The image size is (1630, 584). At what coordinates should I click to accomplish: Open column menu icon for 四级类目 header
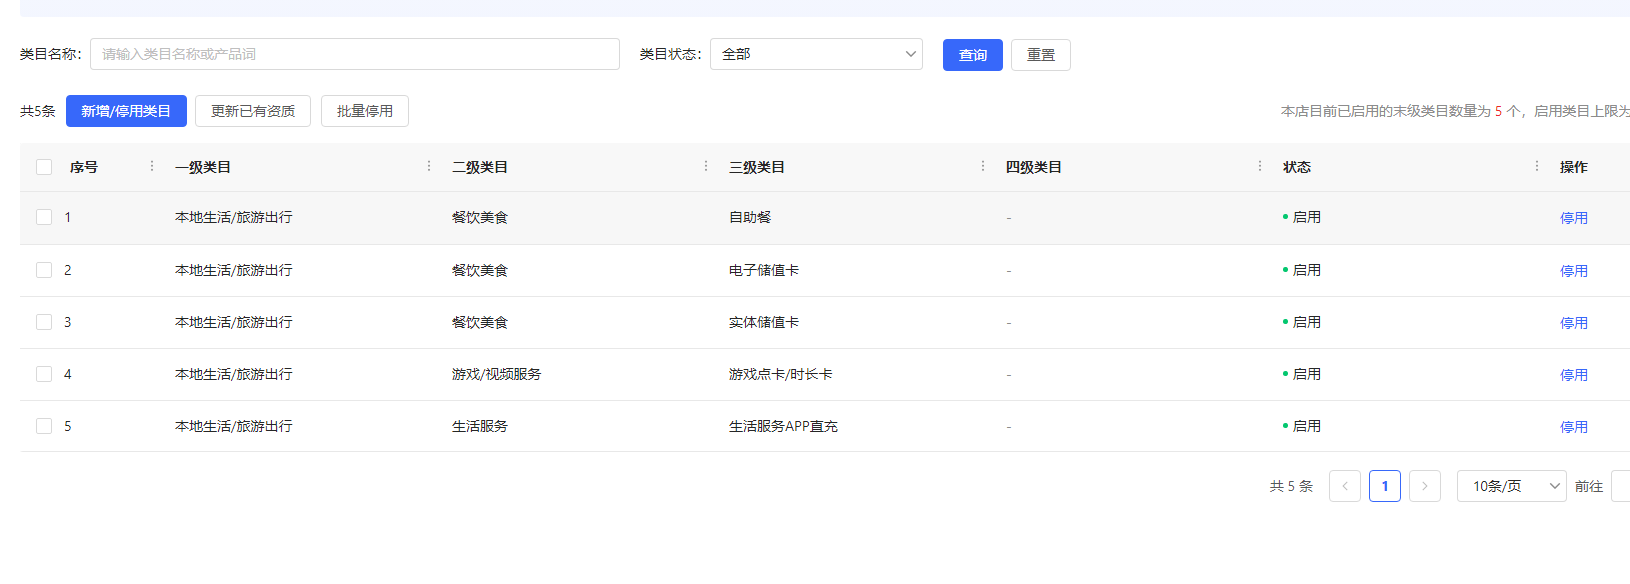coord(1260,166)
